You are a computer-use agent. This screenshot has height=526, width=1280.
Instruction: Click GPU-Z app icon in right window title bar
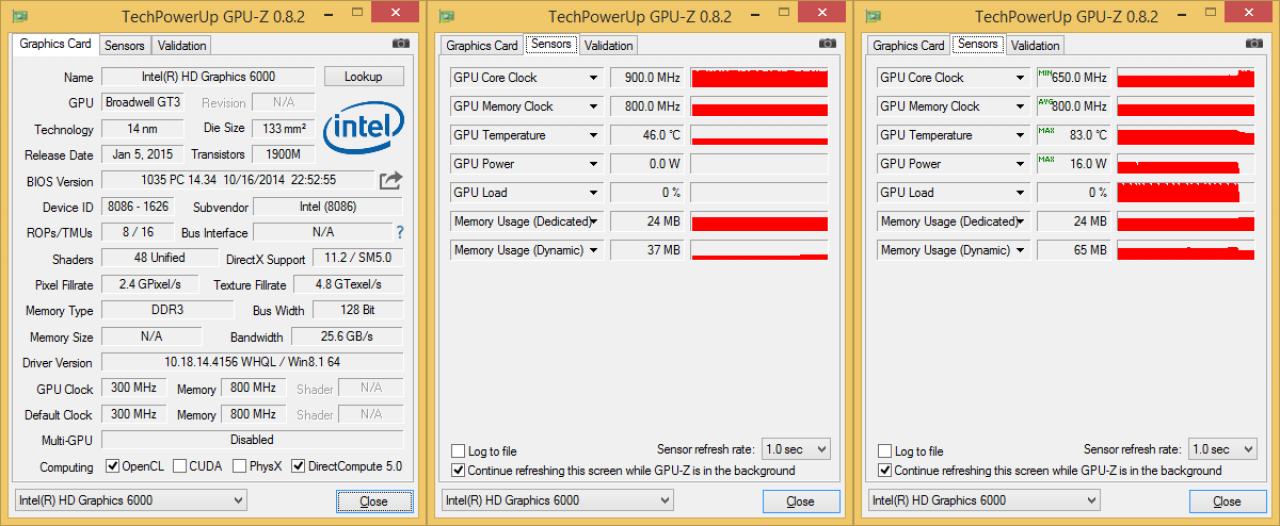[874, 17]
